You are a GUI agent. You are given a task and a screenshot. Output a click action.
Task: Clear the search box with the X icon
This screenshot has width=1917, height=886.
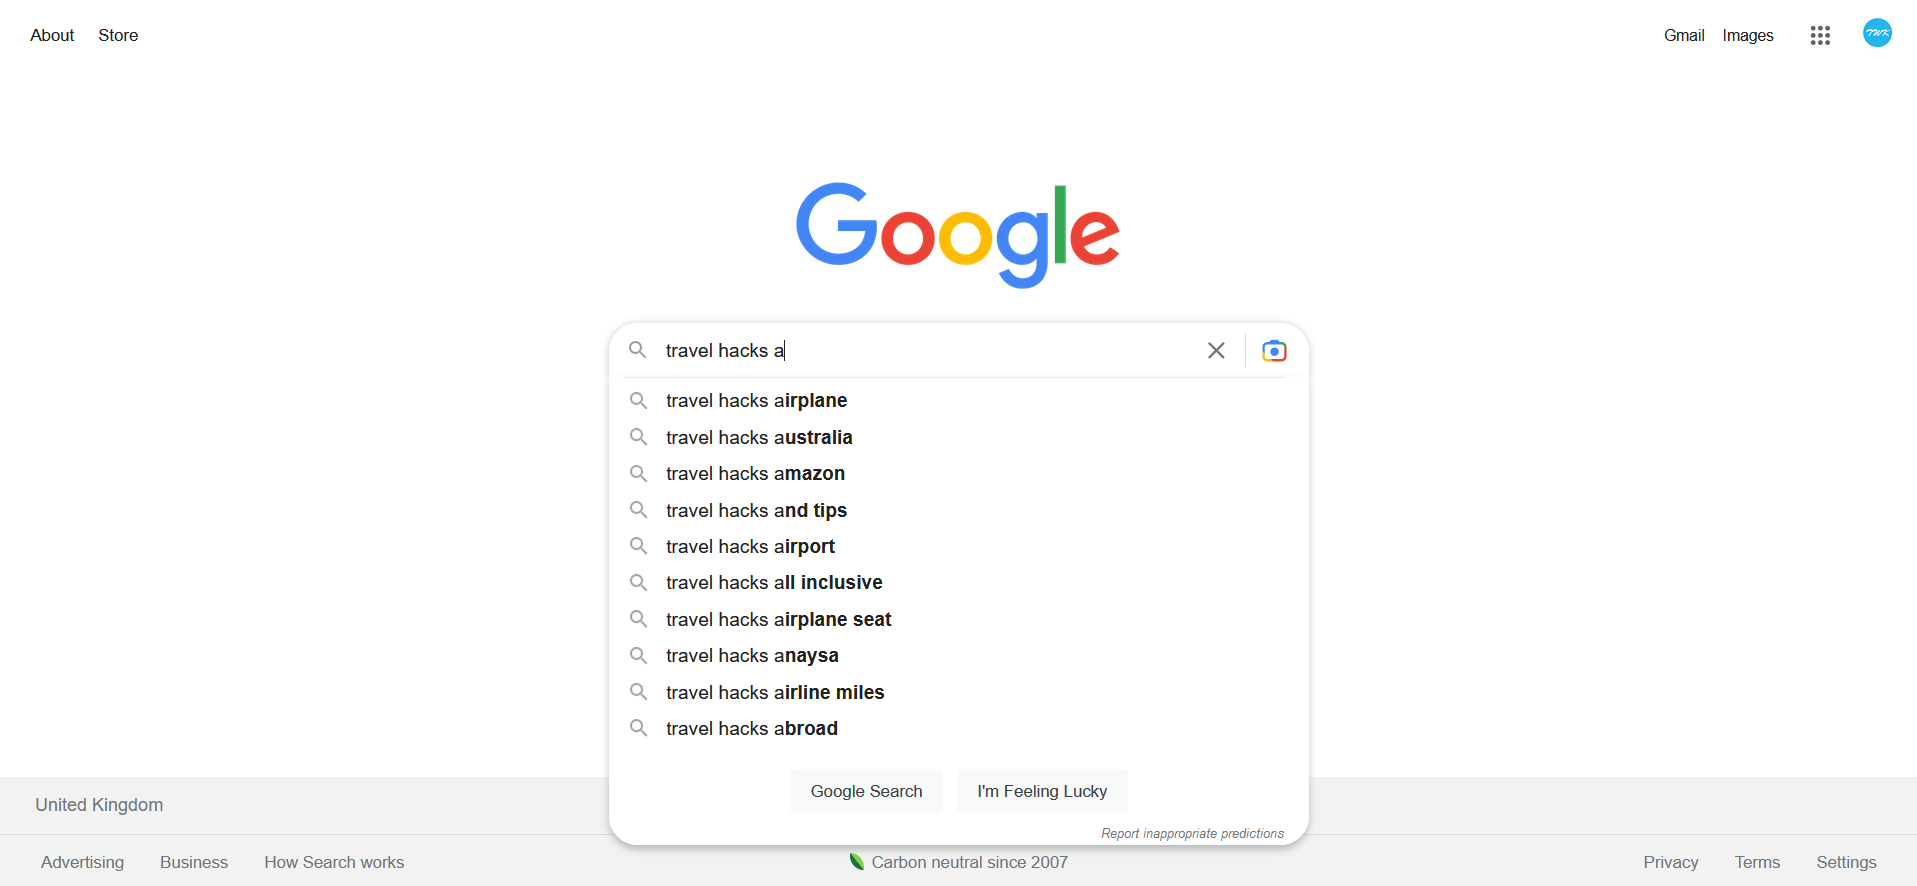pos(1216,350)
